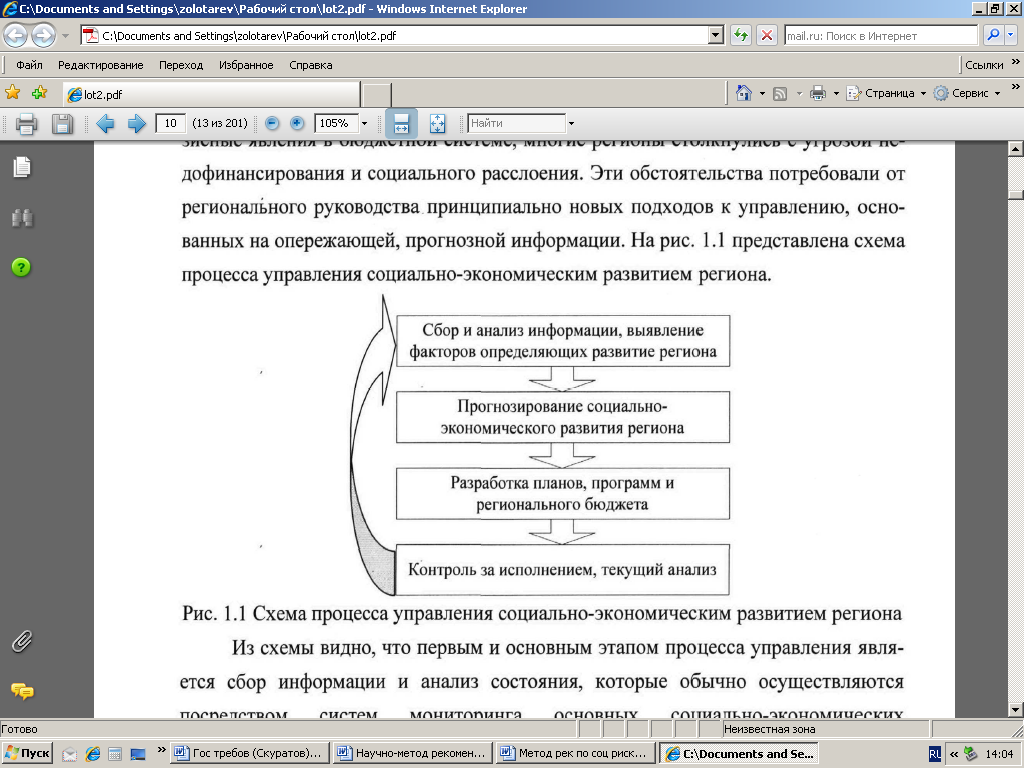This screenshot has height=768, width=1024.
Task: Click the 14:04 system clock
Action: pyautogui.click(x=1000, y=754)
